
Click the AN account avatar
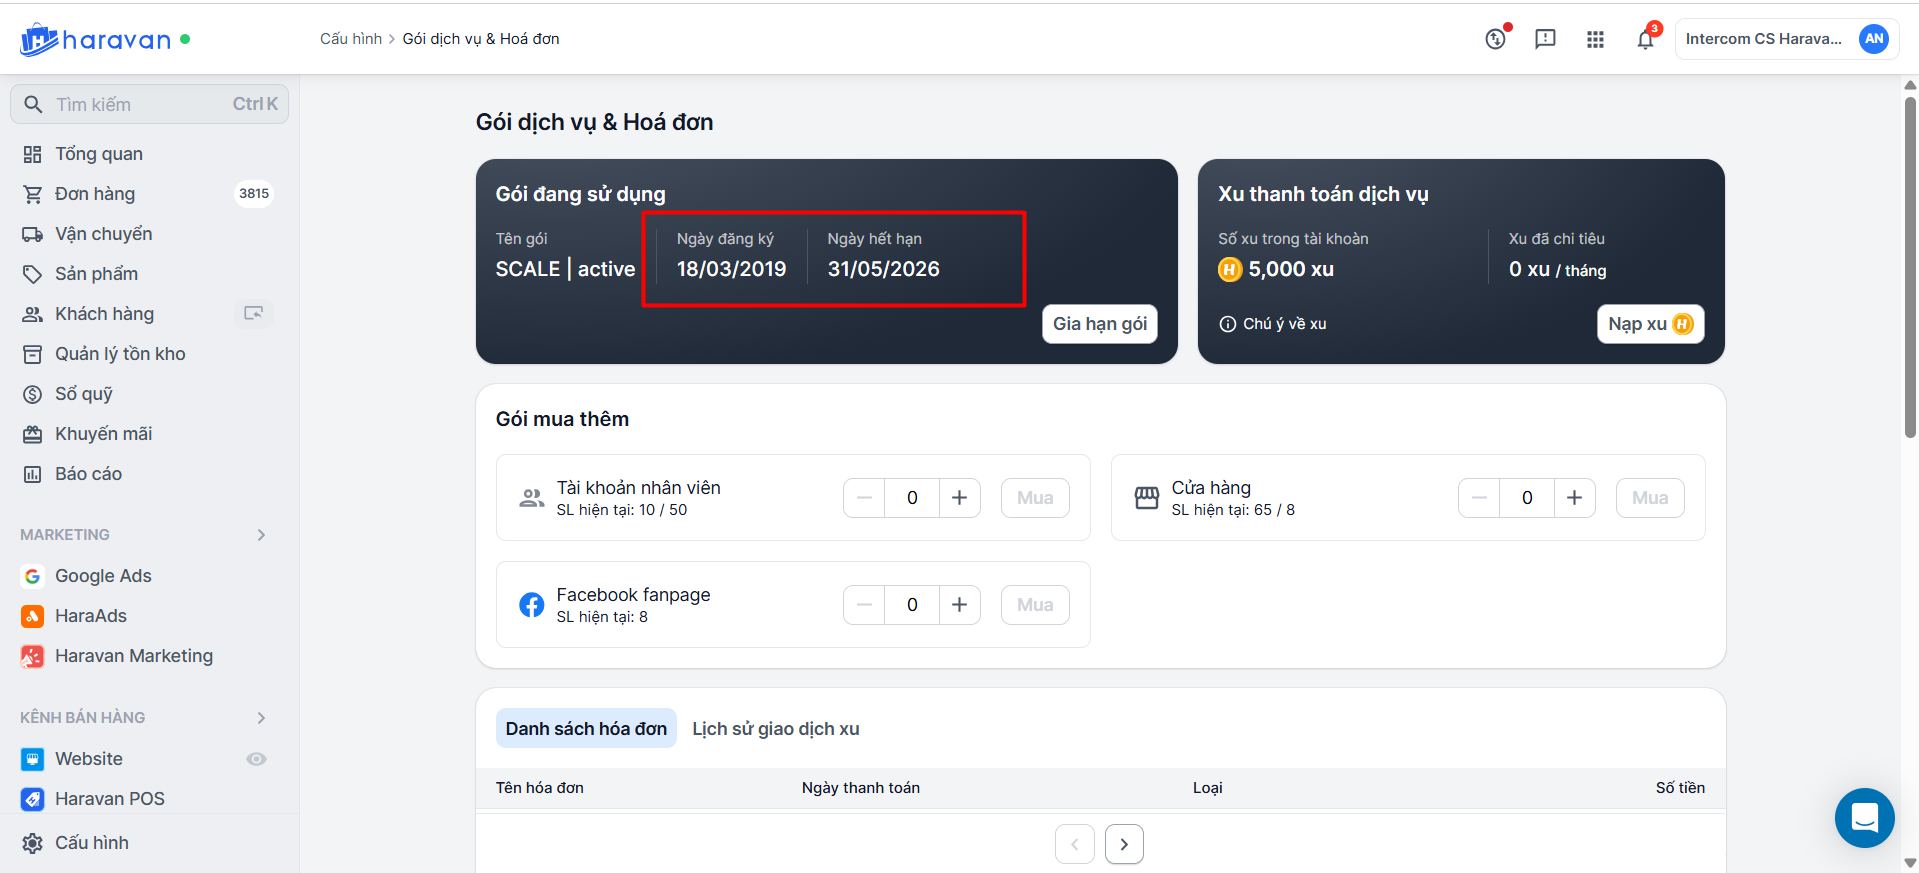click(x=1873, y=39)
